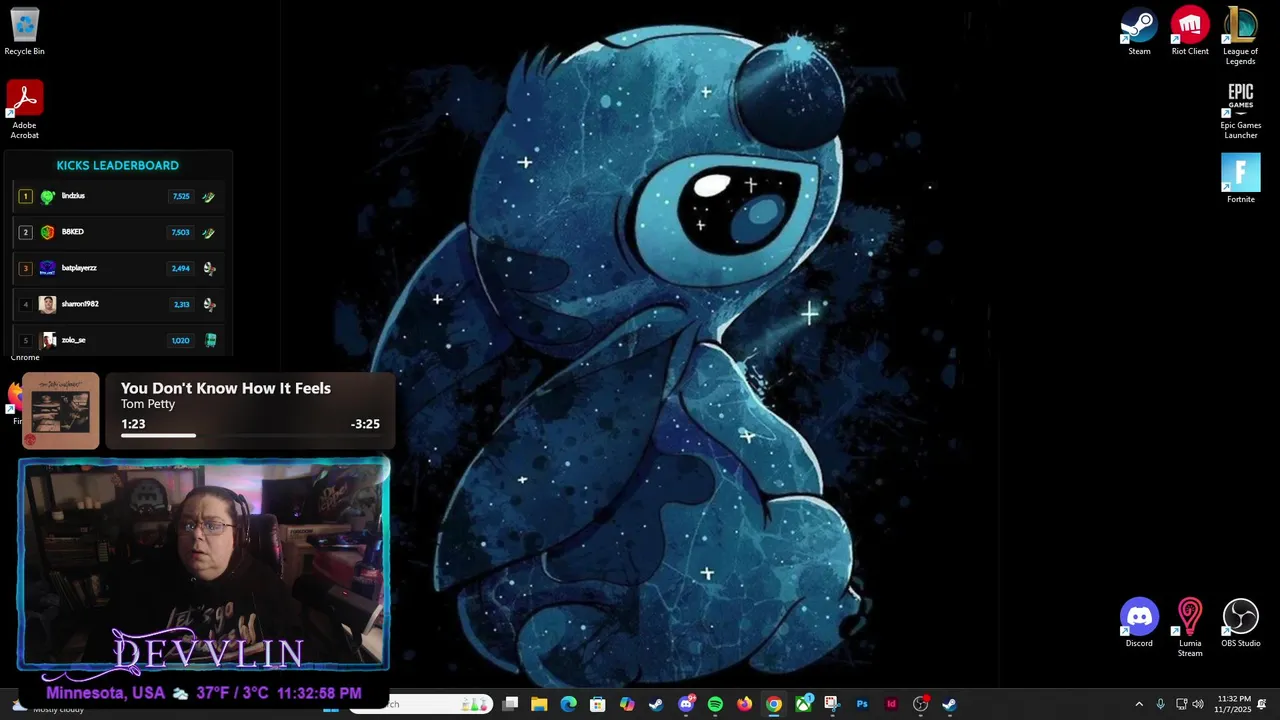The image size is (1280, 720).
Task: Click the remaining time -3:25
Action: (365, 424)
